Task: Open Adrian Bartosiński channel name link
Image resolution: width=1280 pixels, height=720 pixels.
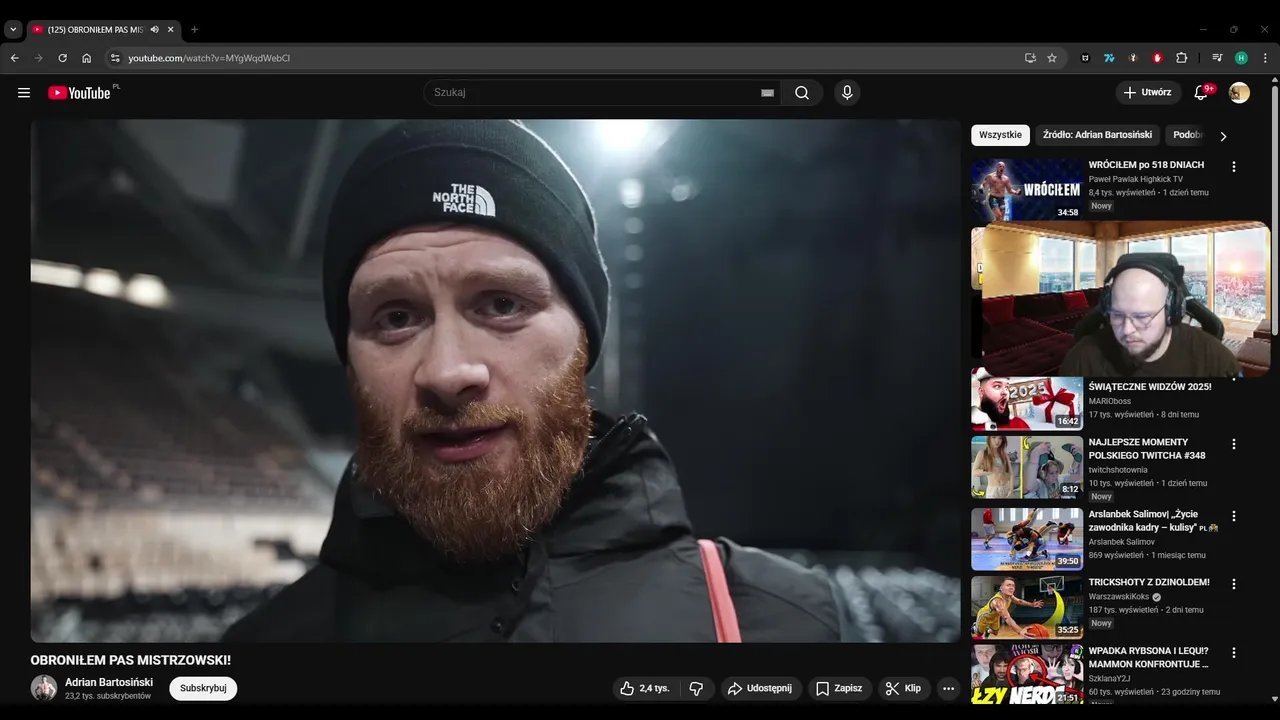Action: (x=109, y=682)
